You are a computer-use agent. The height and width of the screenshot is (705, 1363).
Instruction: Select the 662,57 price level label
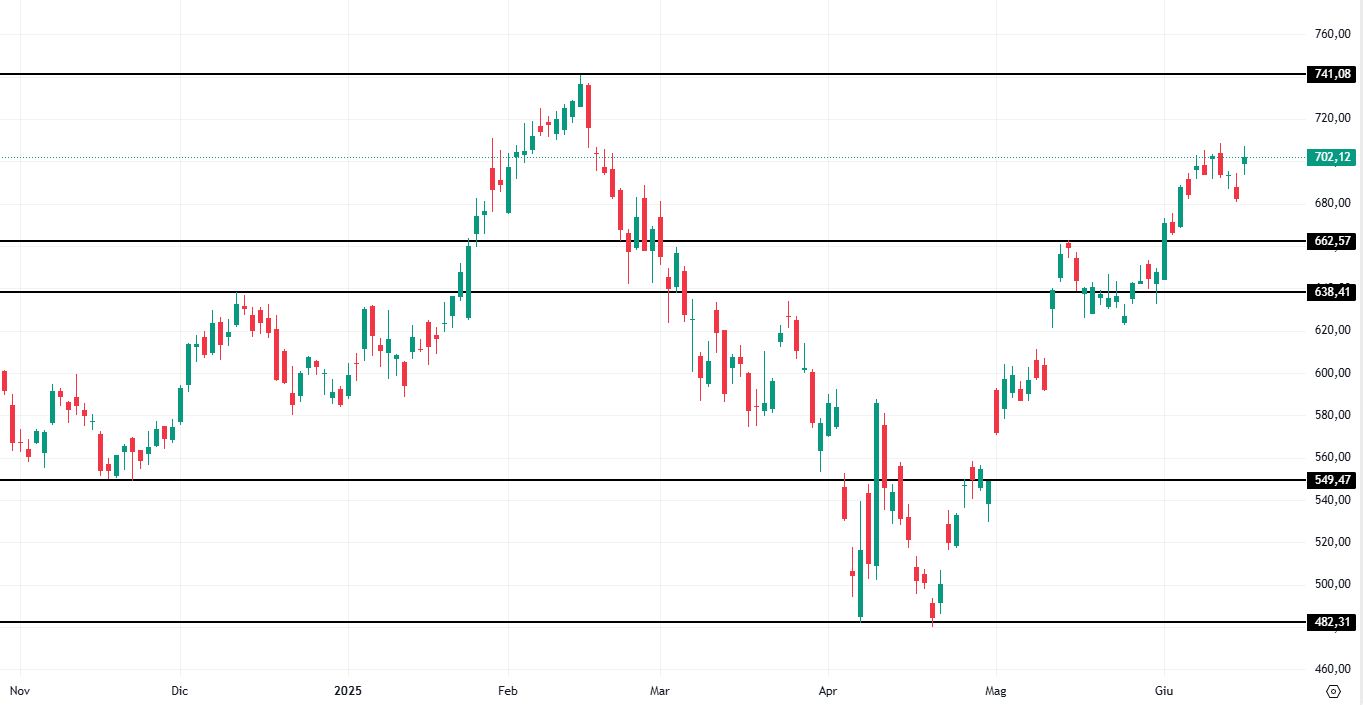[x=1332, y=241]
